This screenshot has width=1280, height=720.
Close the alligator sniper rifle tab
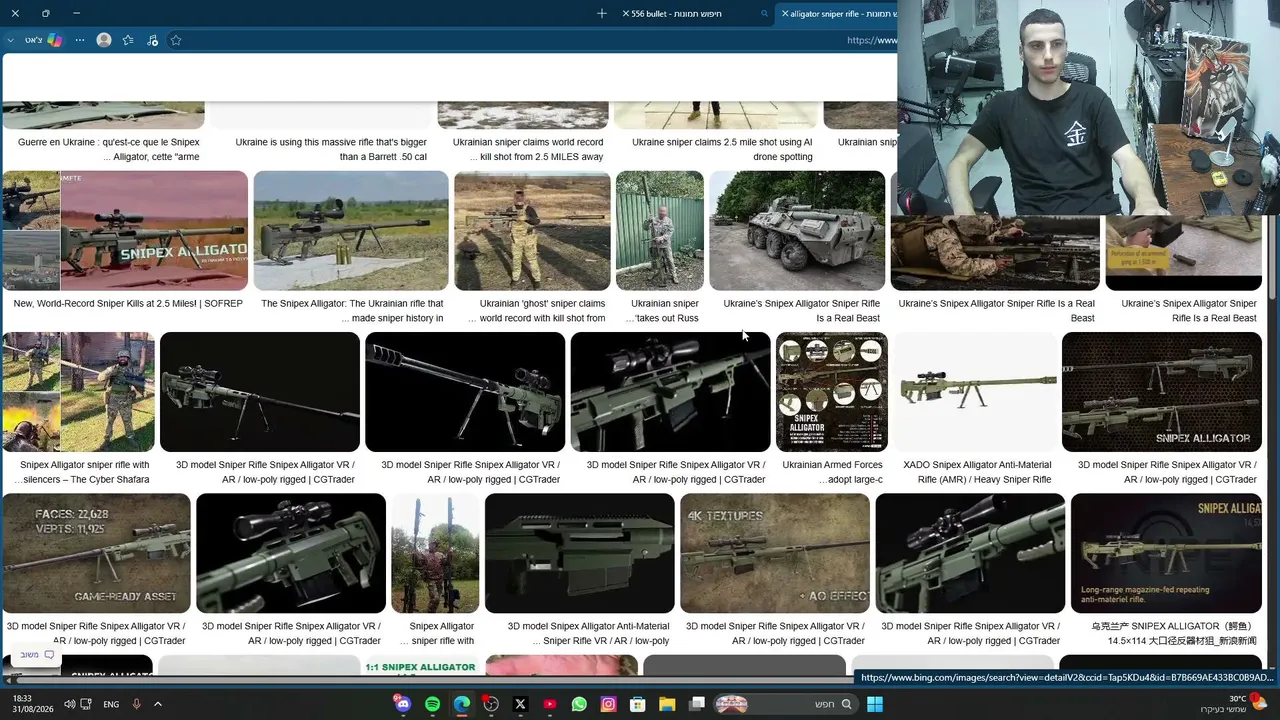coord(785,13)
